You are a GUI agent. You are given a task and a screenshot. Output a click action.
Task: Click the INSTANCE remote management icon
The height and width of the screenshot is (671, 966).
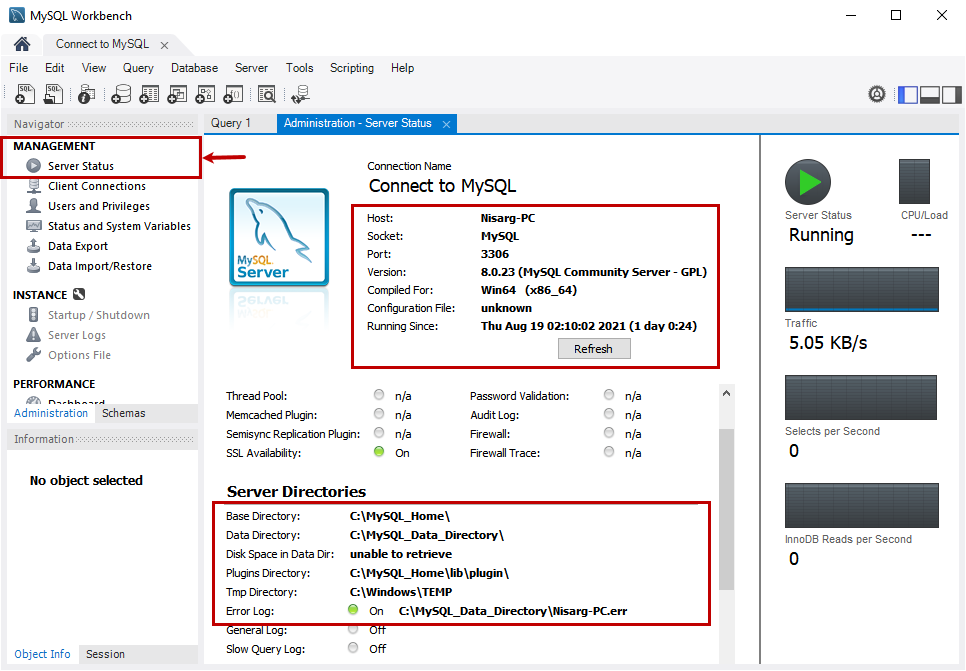coord(79,294)
